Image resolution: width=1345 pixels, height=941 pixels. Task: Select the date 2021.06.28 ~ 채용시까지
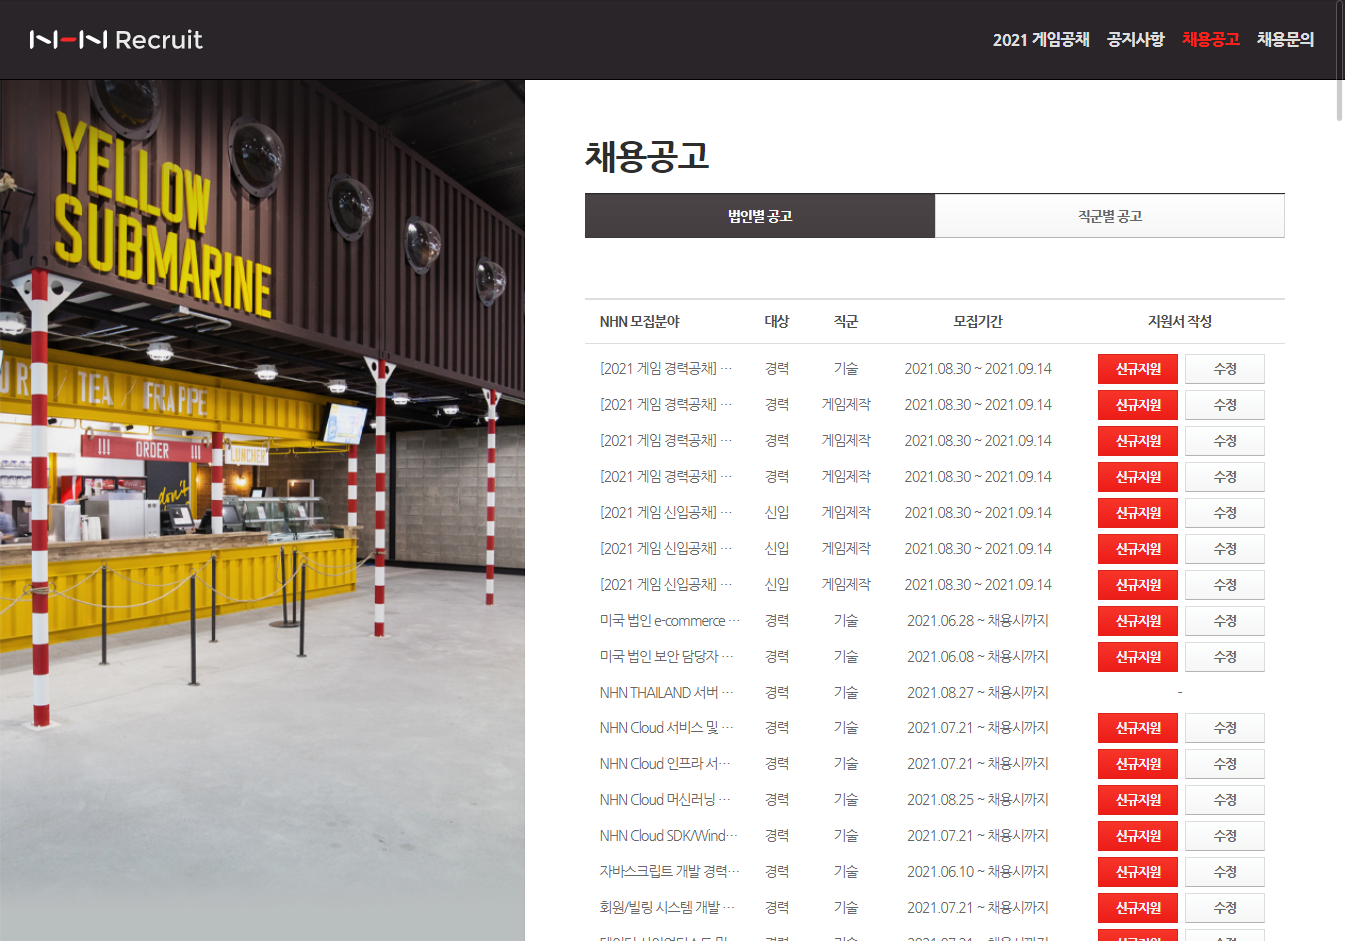pos(978,621)
